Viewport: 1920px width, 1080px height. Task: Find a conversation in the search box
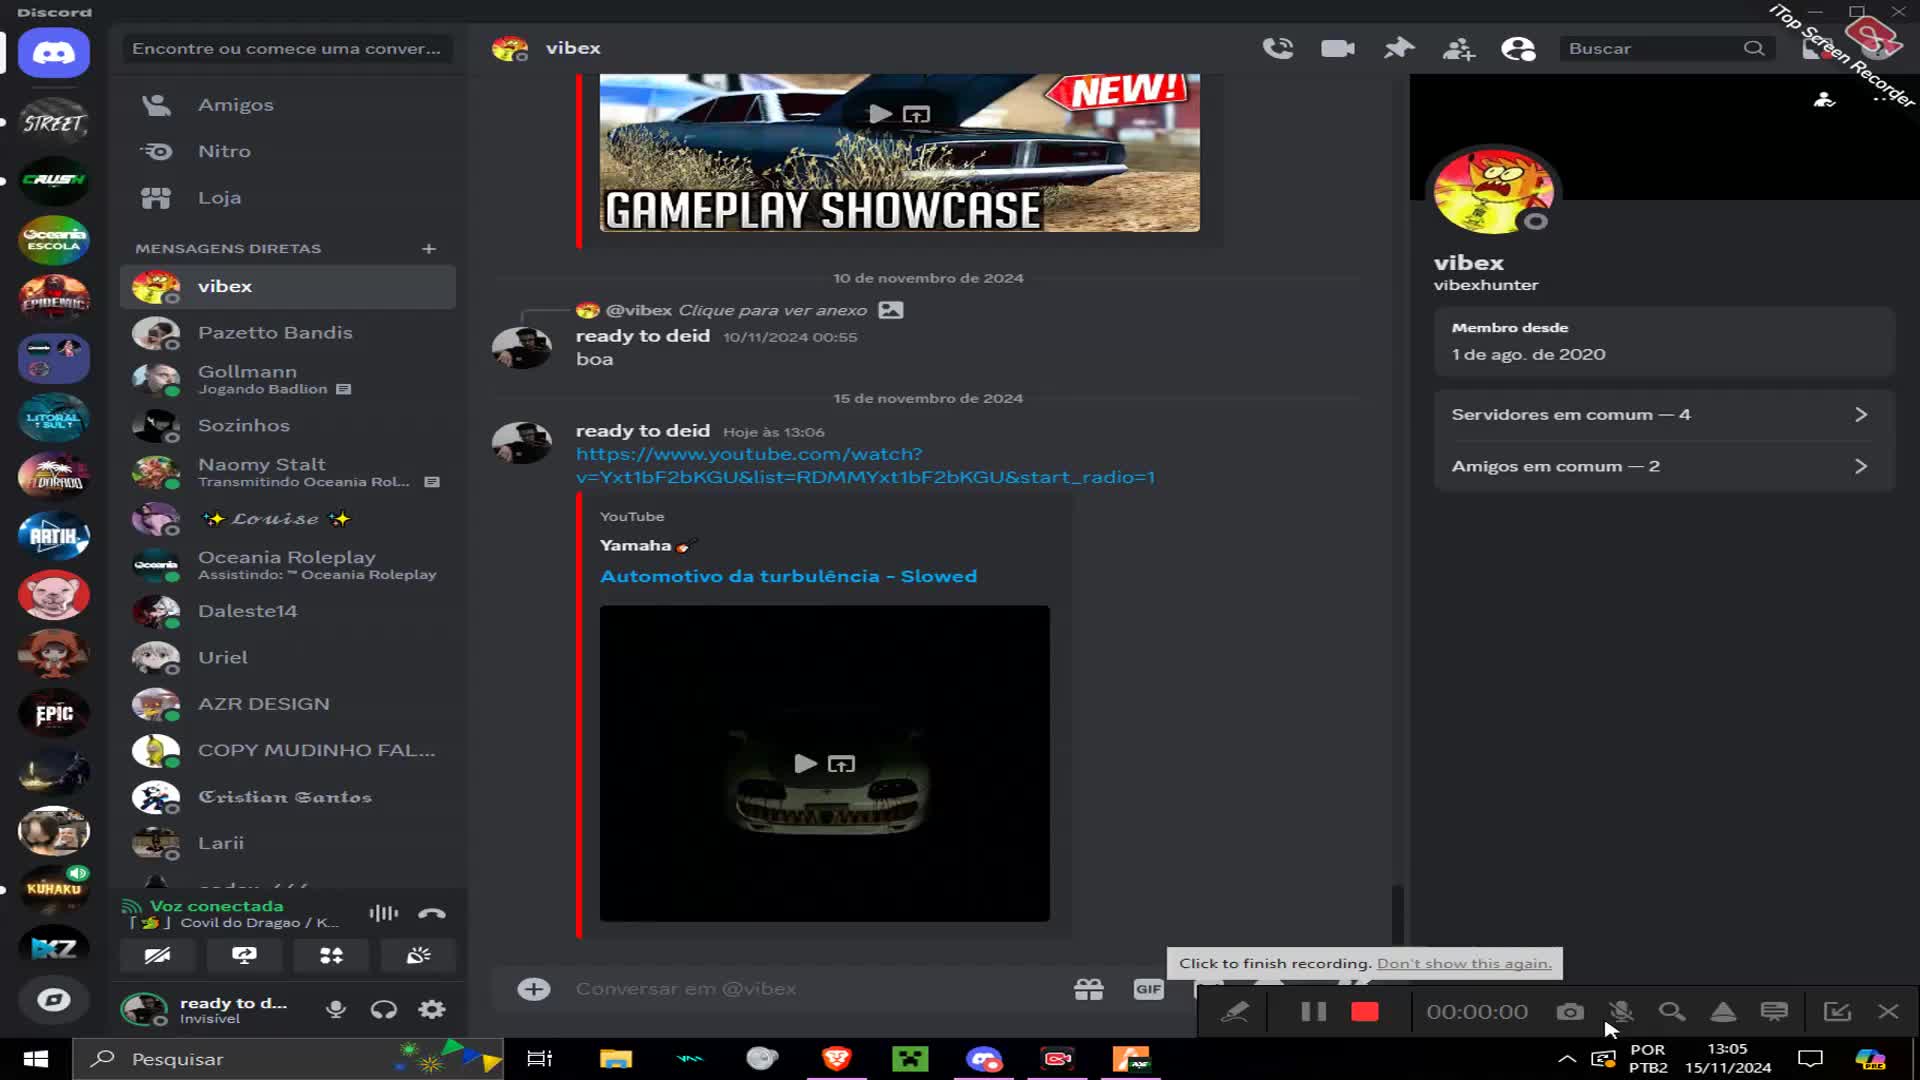pyautogui.click(x=288, y=48)
